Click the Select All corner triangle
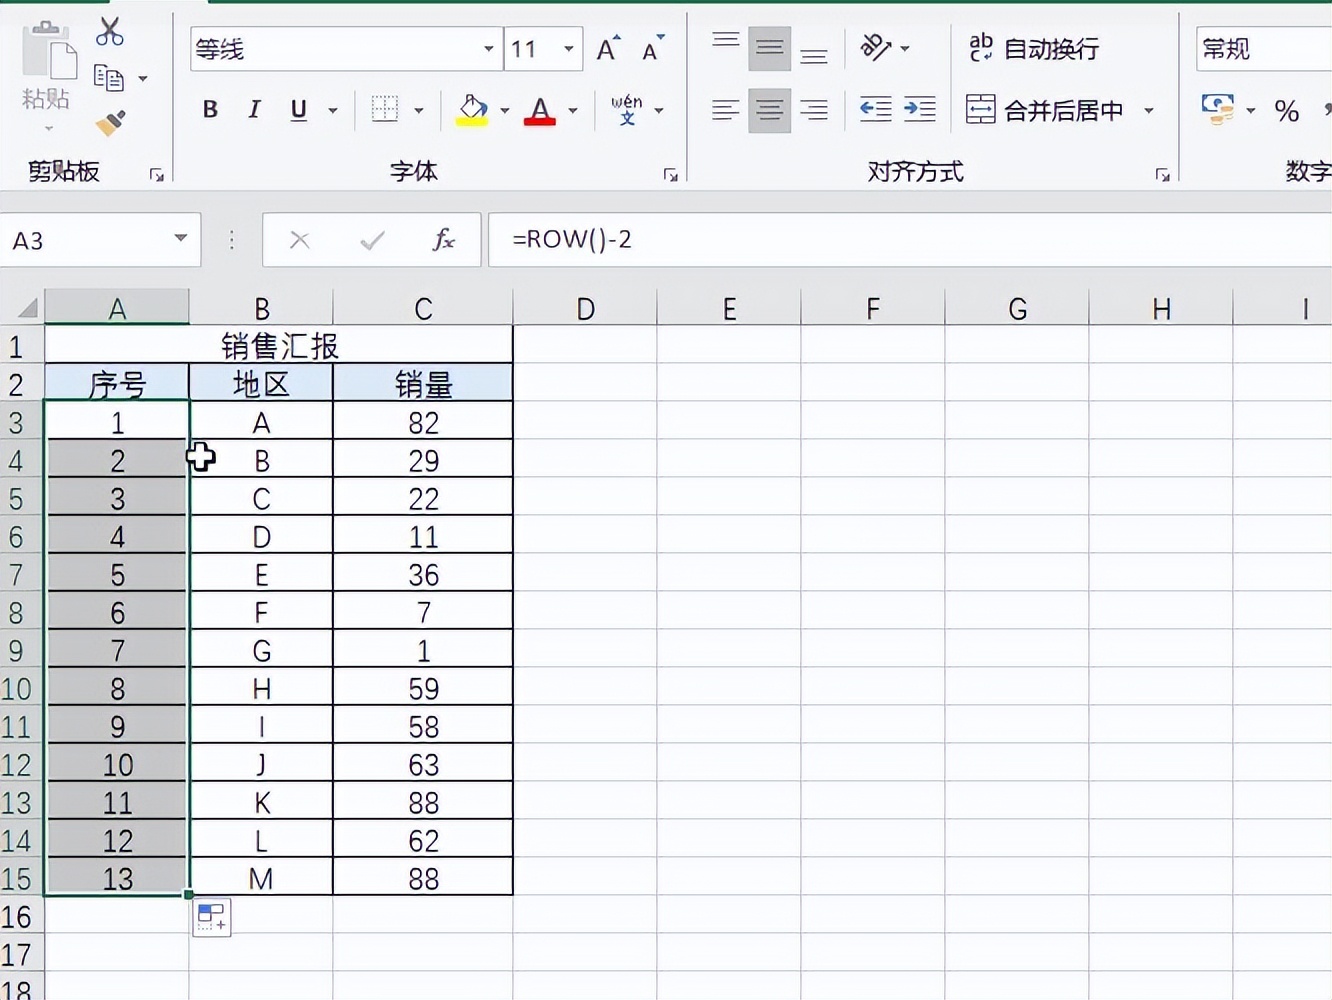This screenshot has height=1000, width=1332. click(x=28, y=307)
